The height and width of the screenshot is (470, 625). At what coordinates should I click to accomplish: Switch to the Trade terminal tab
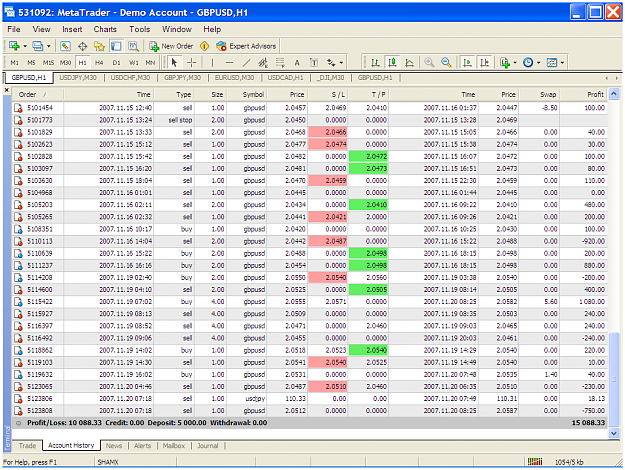tap(27, 446)
